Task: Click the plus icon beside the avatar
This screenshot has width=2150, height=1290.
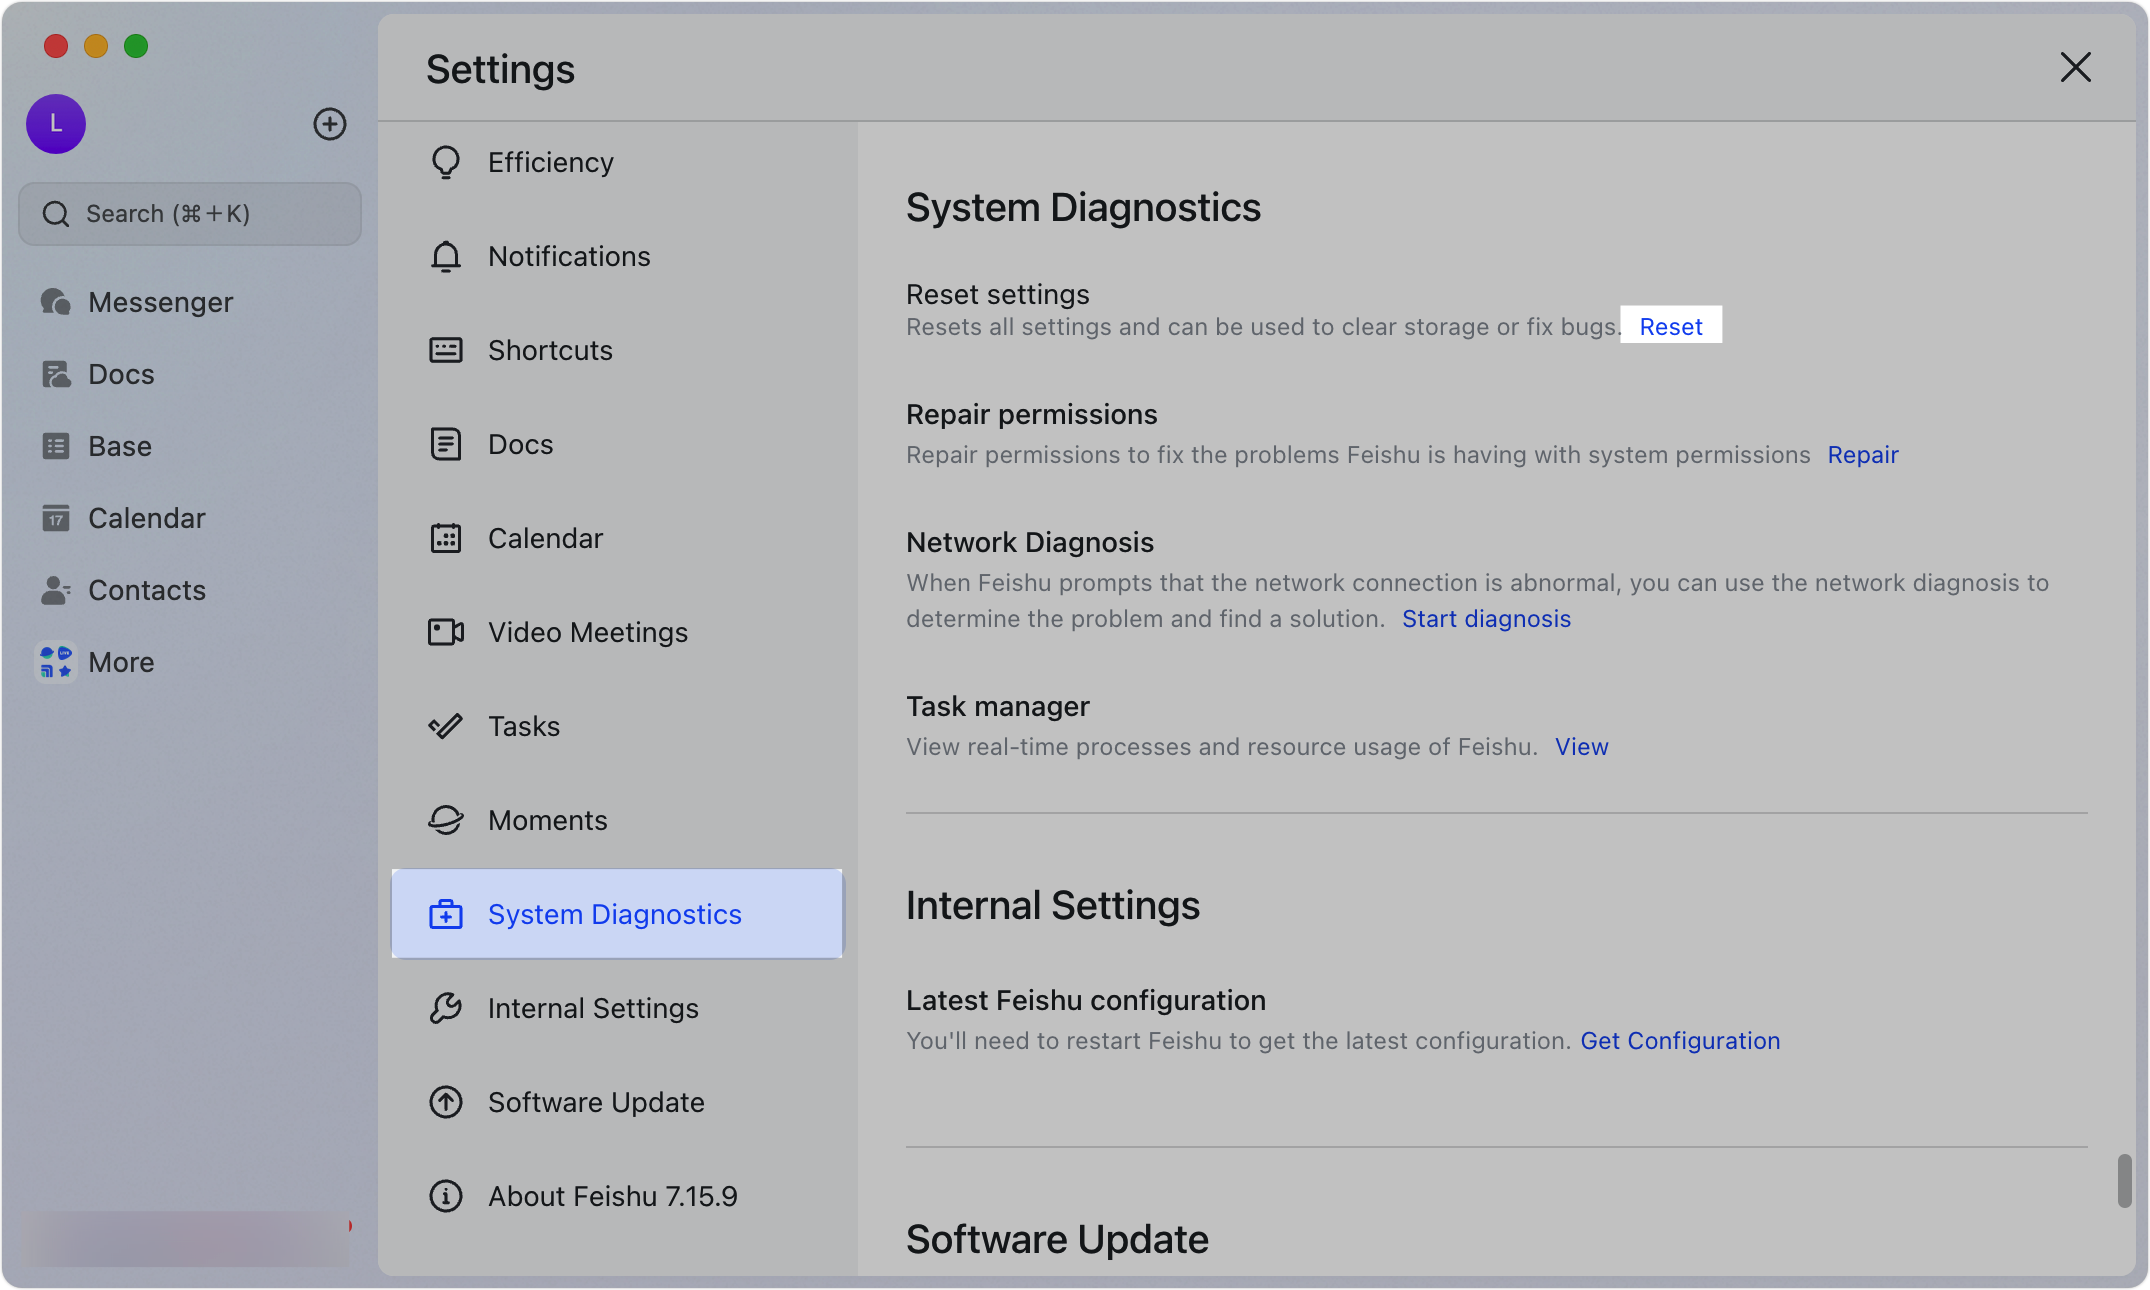Action: (x=330, y=124)
